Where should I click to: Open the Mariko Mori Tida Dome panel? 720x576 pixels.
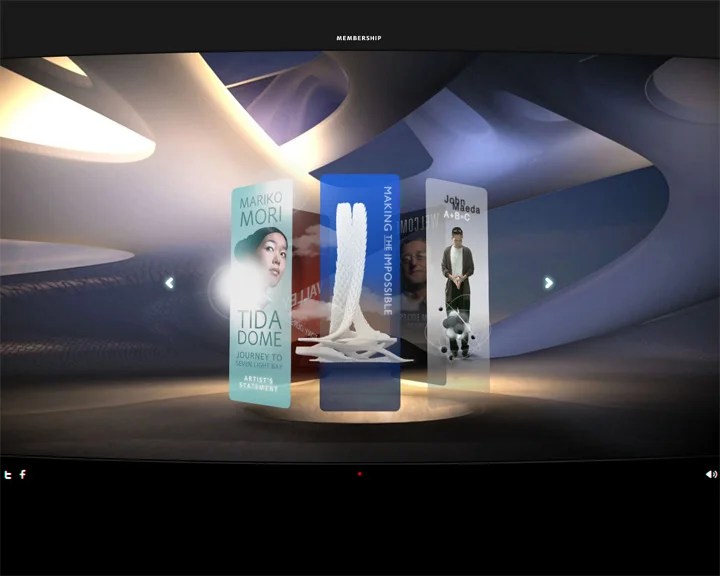tap(261, 294)
